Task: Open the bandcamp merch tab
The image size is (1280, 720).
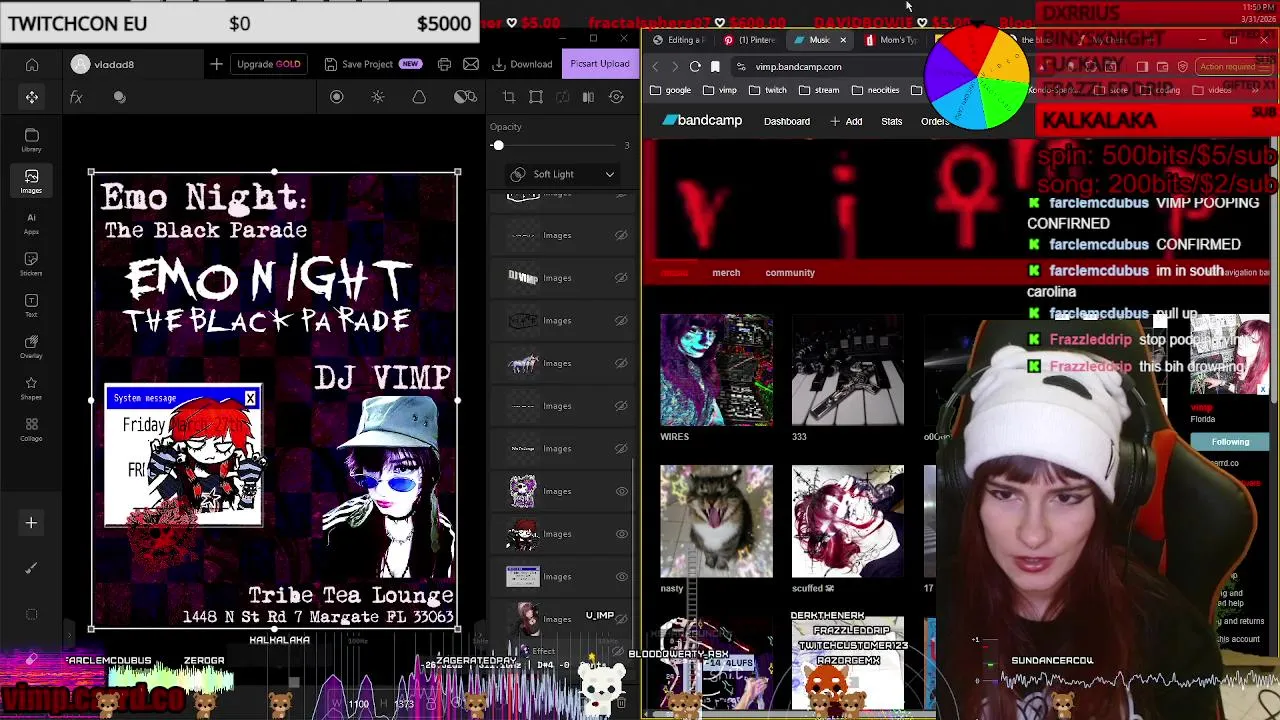Action: click(x=726, y=273)
